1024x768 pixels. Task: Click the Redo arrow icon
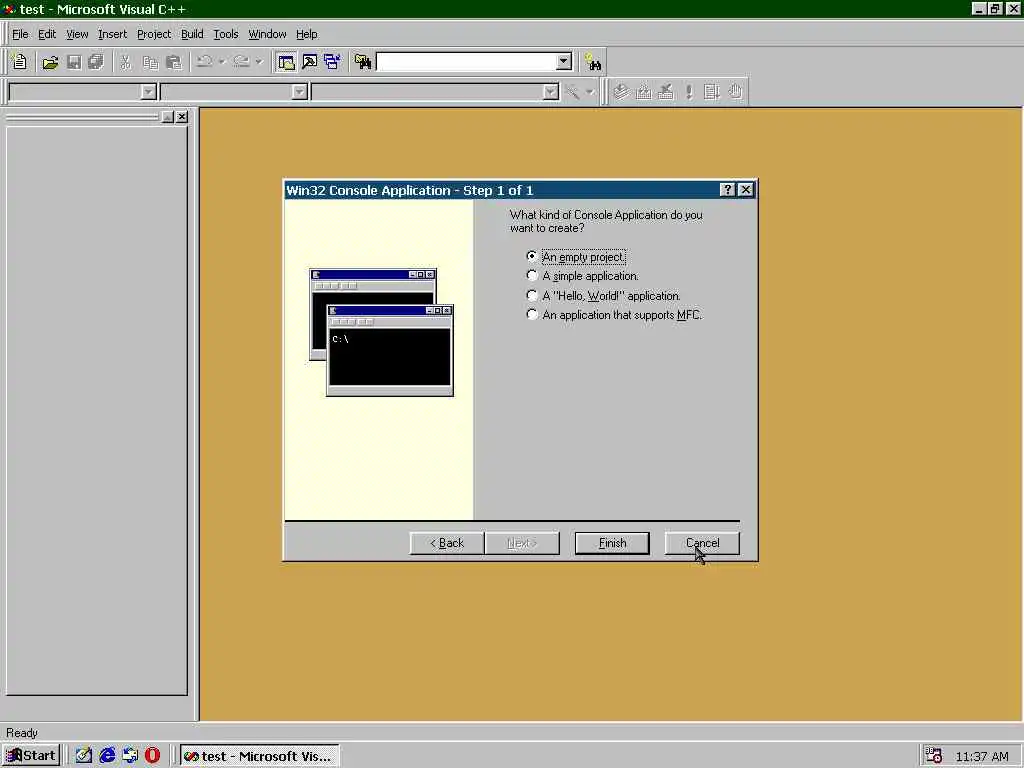click(242, 62)
